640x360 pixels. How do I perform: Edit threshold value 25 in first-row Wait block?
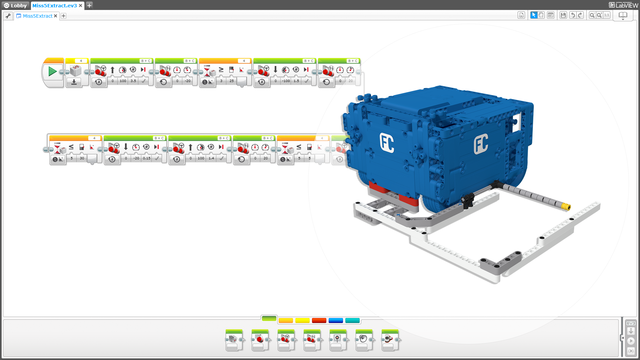tap(231, 81)
